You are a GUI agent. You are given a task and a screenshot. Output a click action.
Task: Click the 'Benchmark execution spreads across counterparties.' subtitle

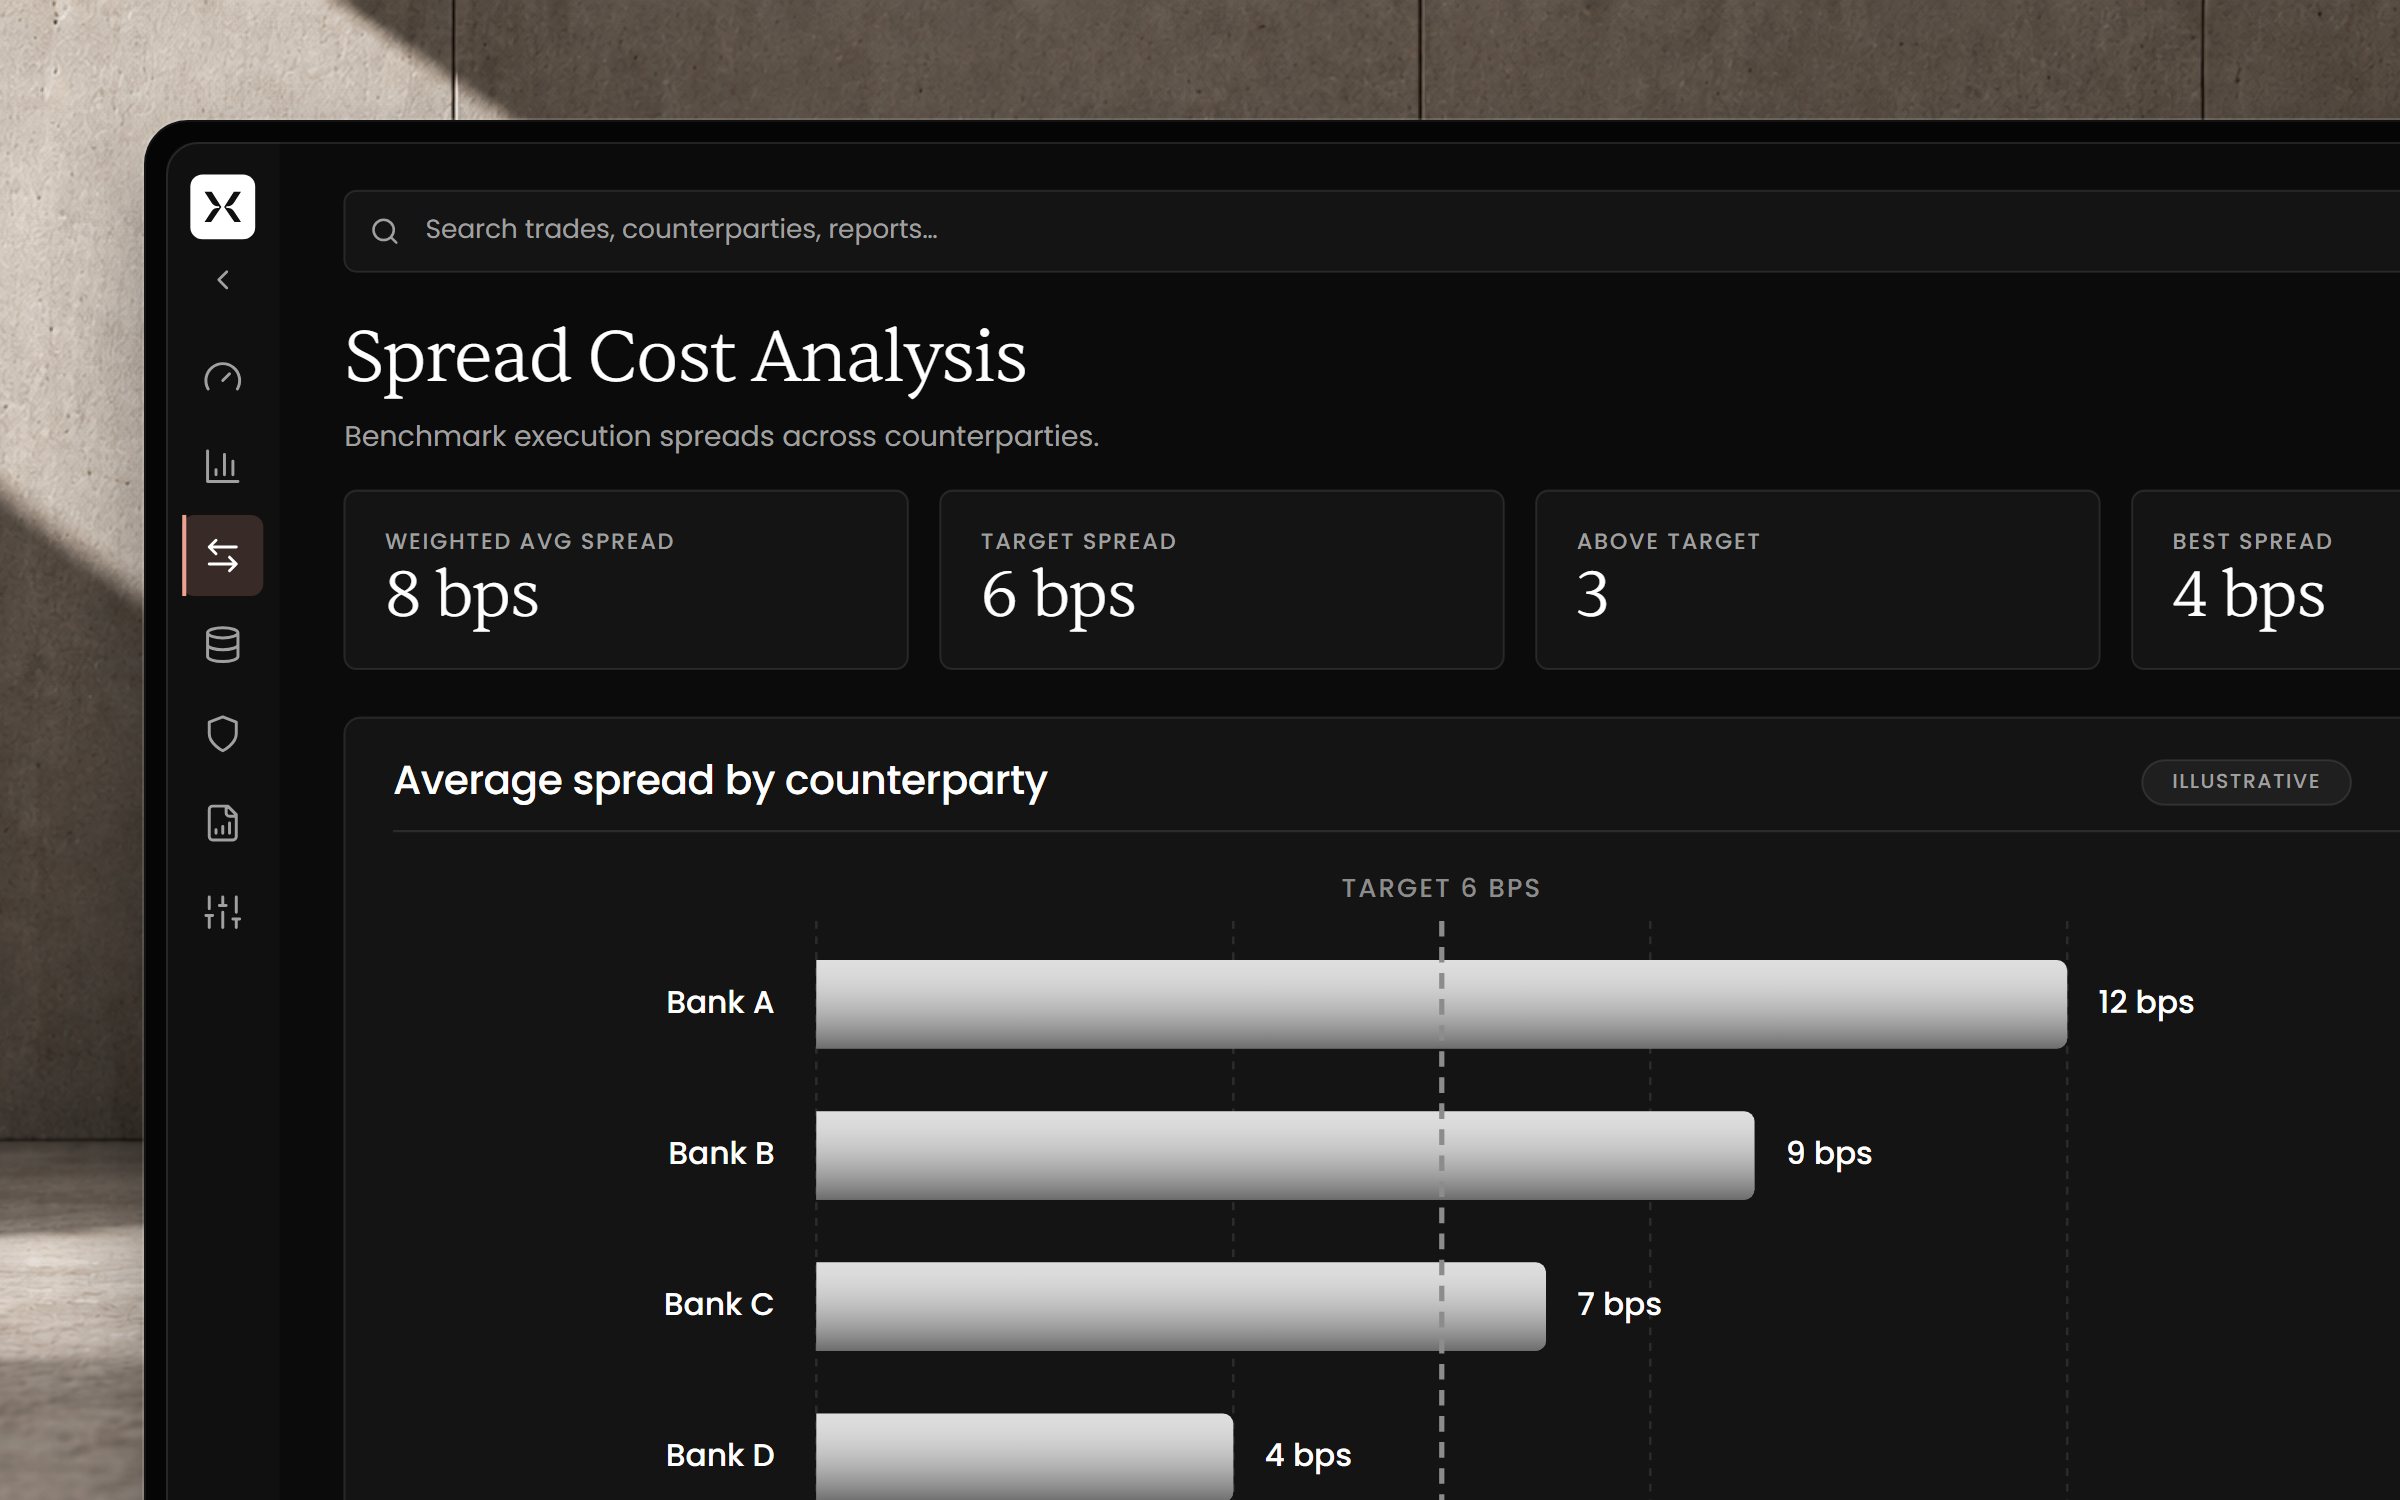pyautogui.click(x=721, y=437)
